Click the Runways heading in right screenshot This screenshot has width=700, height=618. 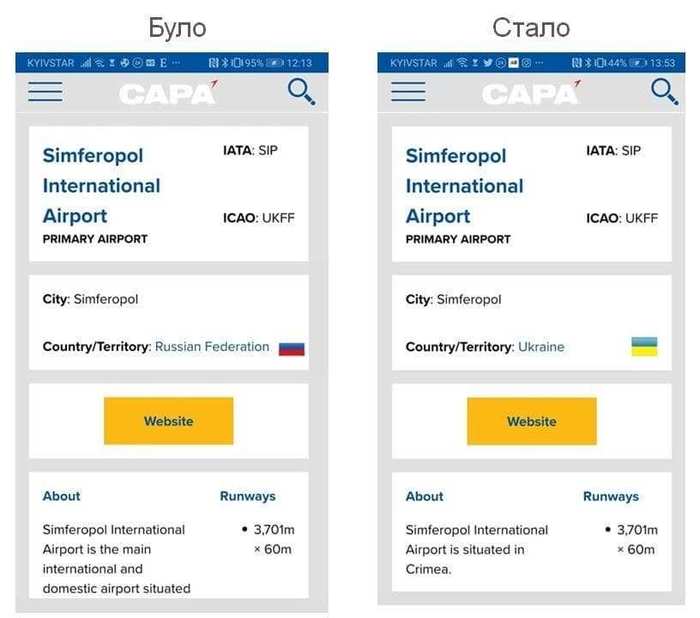click(x=610, y=496)
